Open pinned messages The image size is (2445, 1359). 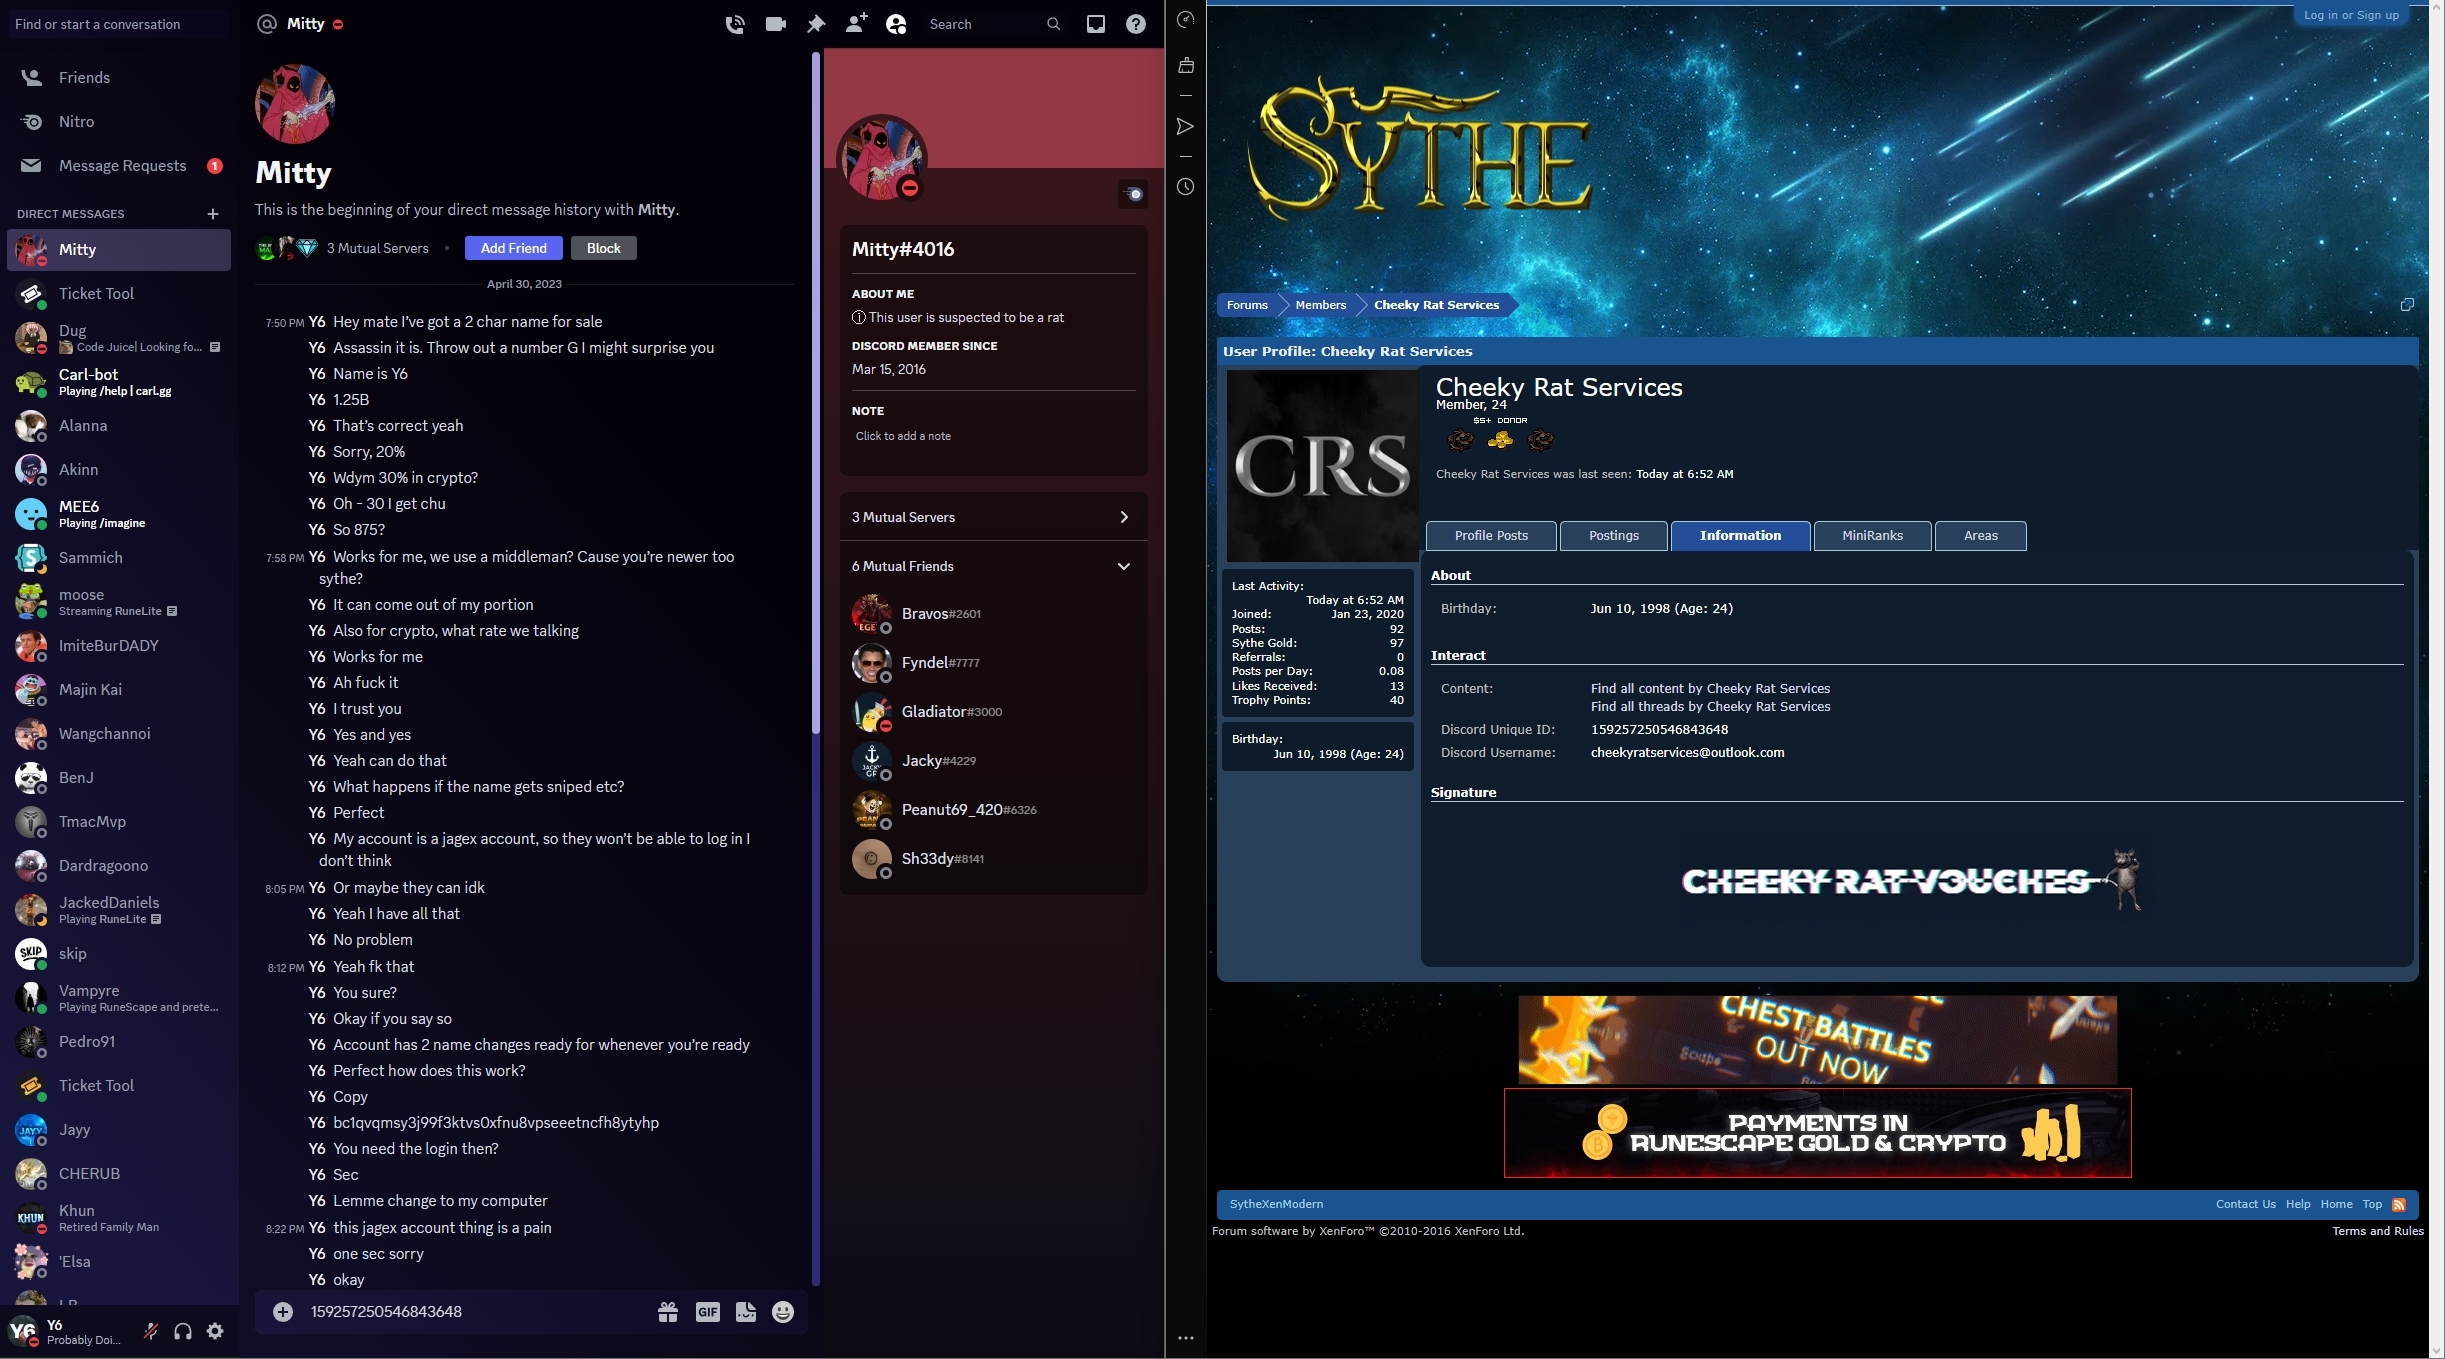tap(816, 24)
